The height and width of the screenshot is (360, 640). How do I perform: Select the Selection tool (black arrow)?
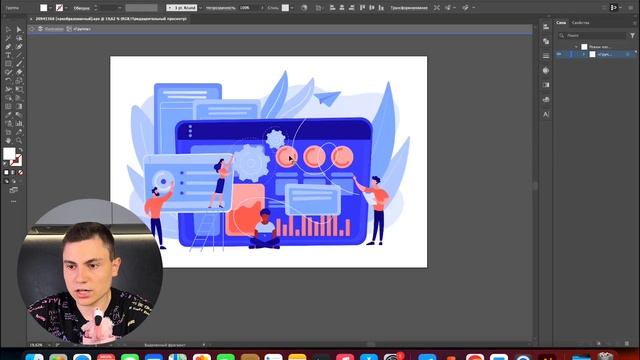coord(8,29)
